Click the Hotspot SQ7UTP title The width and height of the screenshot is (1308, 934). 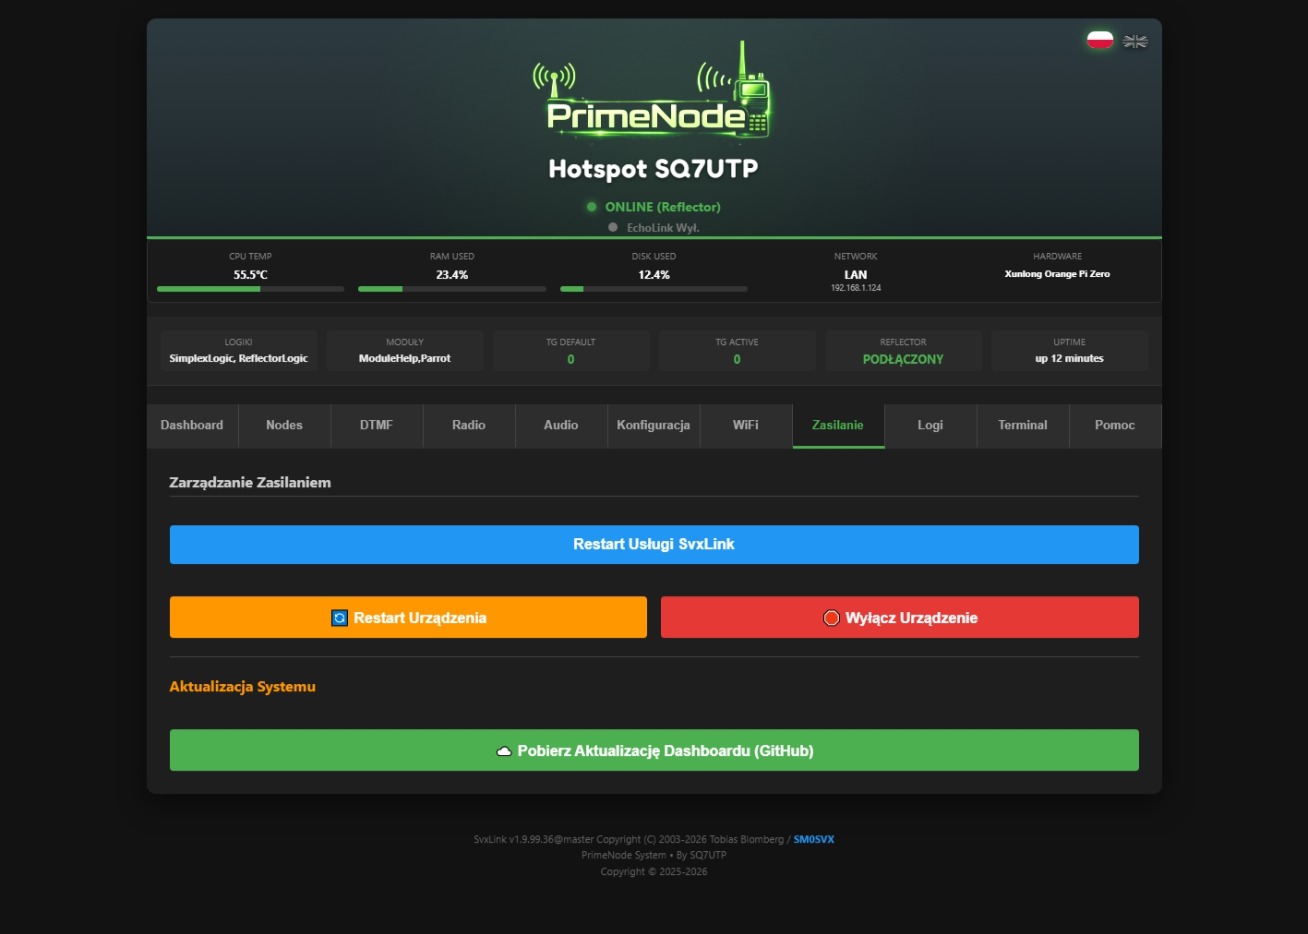click(x=653, y=169)
